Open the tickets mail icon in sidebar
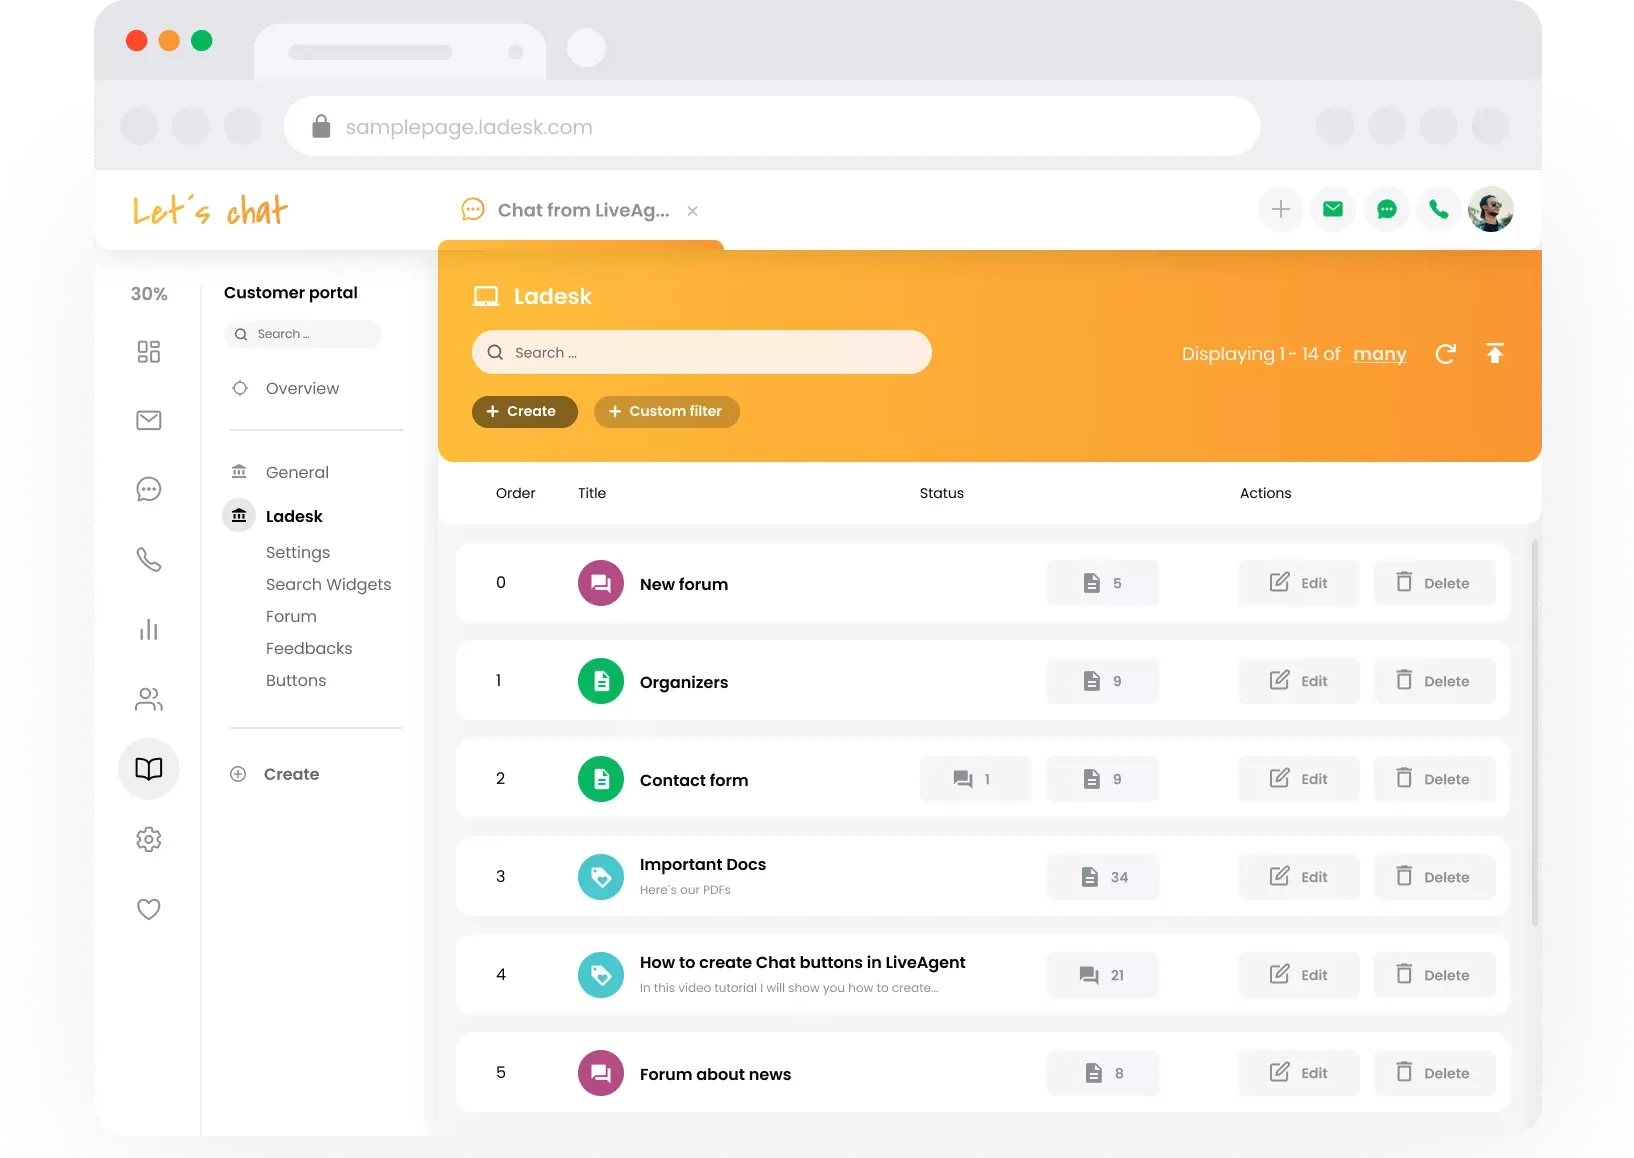Viewport: 1634px width, 1158px height. point(149,420)
